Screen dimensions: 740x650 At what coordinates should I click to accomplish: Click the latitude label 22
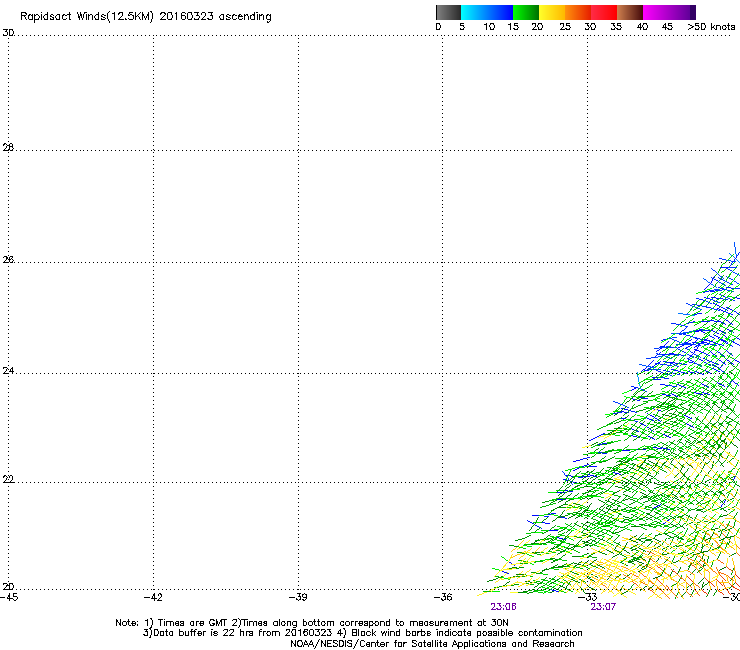[8, 479]
